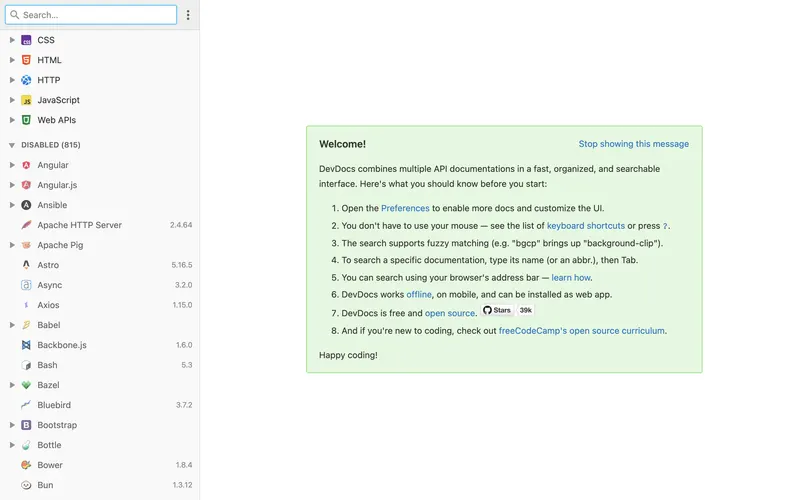The width and height of the screenshot is (800, 500).
Task: Click freeCodeCamp's open source curriculum link
Action: 582,331
